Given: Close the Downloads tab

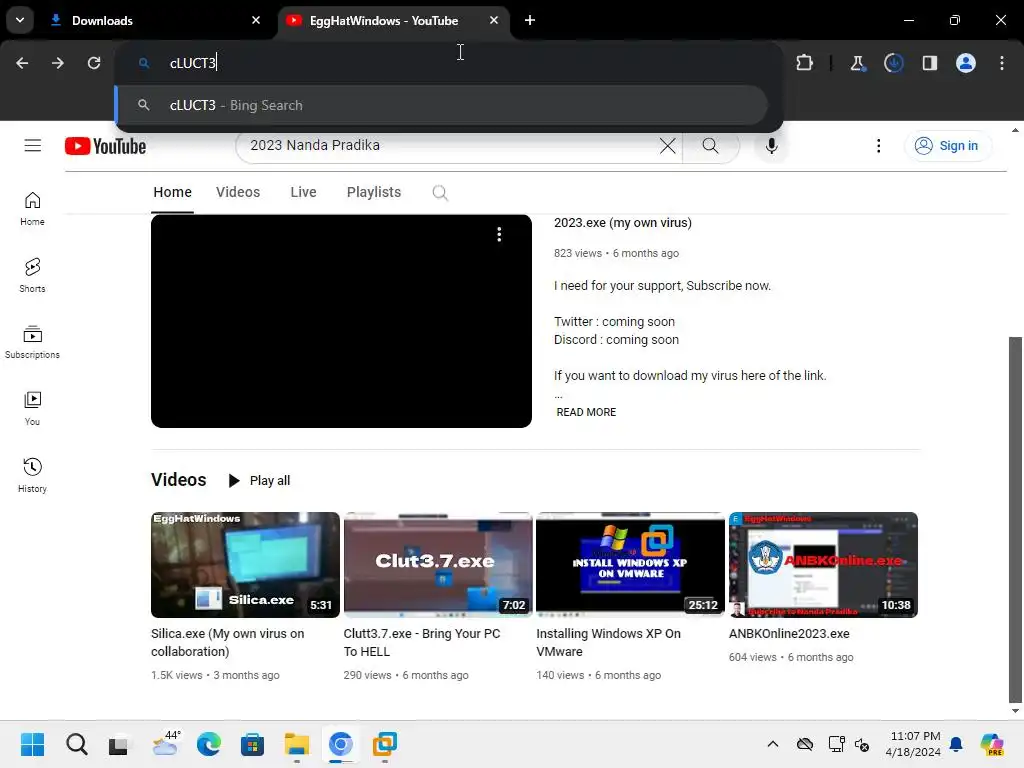Looking at the screenshot, I should [256, 20].
